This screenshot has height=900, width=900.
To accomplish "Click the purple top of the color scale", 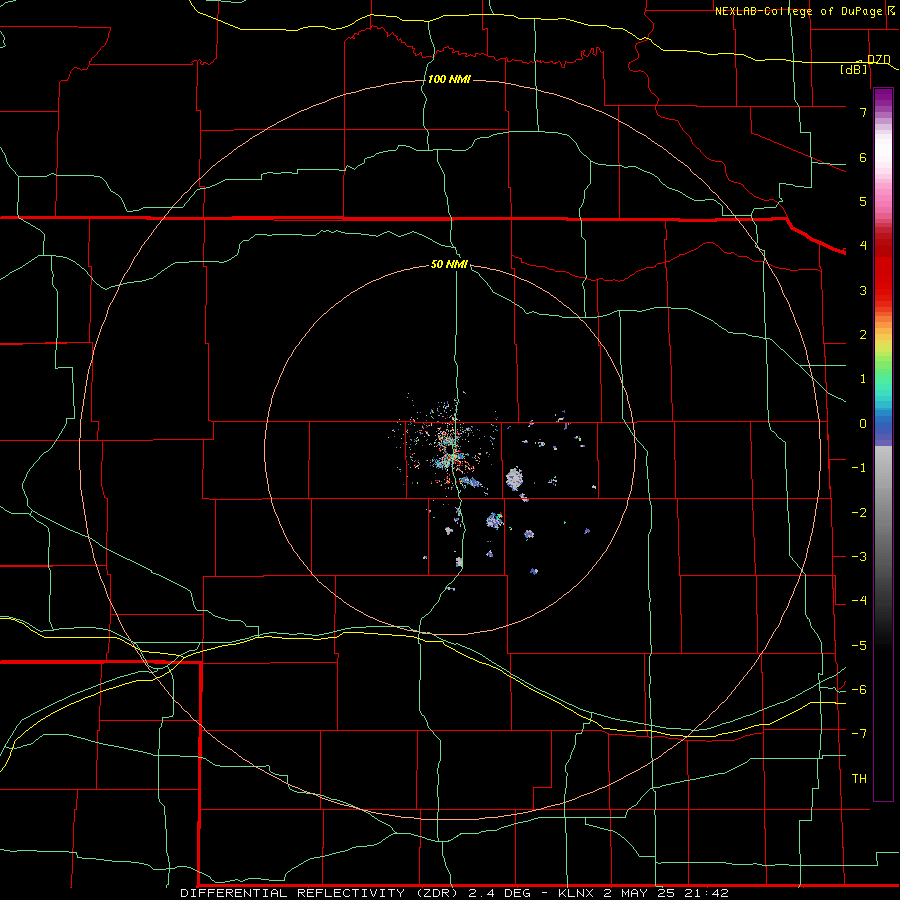I will point(883,99).
